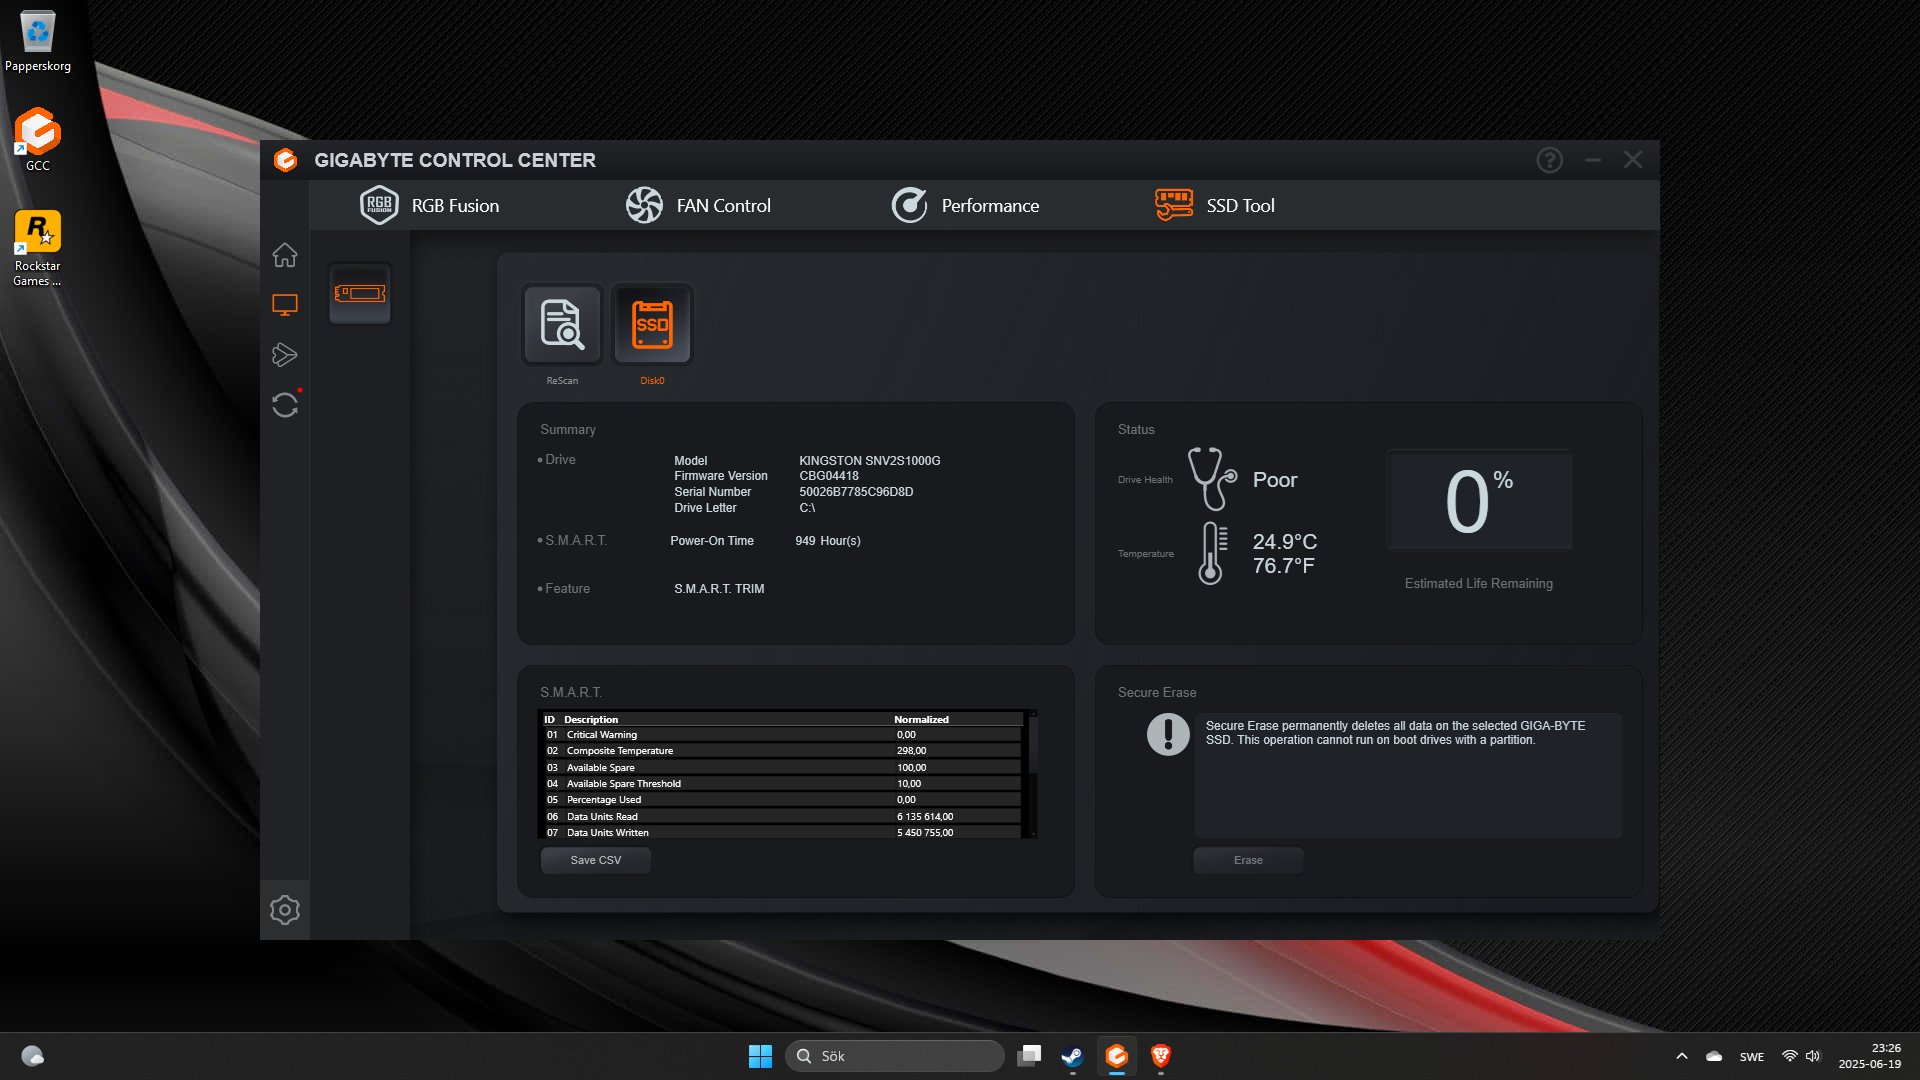Select the GCC desktop shortcut
Image resolution: width=1920 pixels, height=1080 pixels.
pos(38,139)
